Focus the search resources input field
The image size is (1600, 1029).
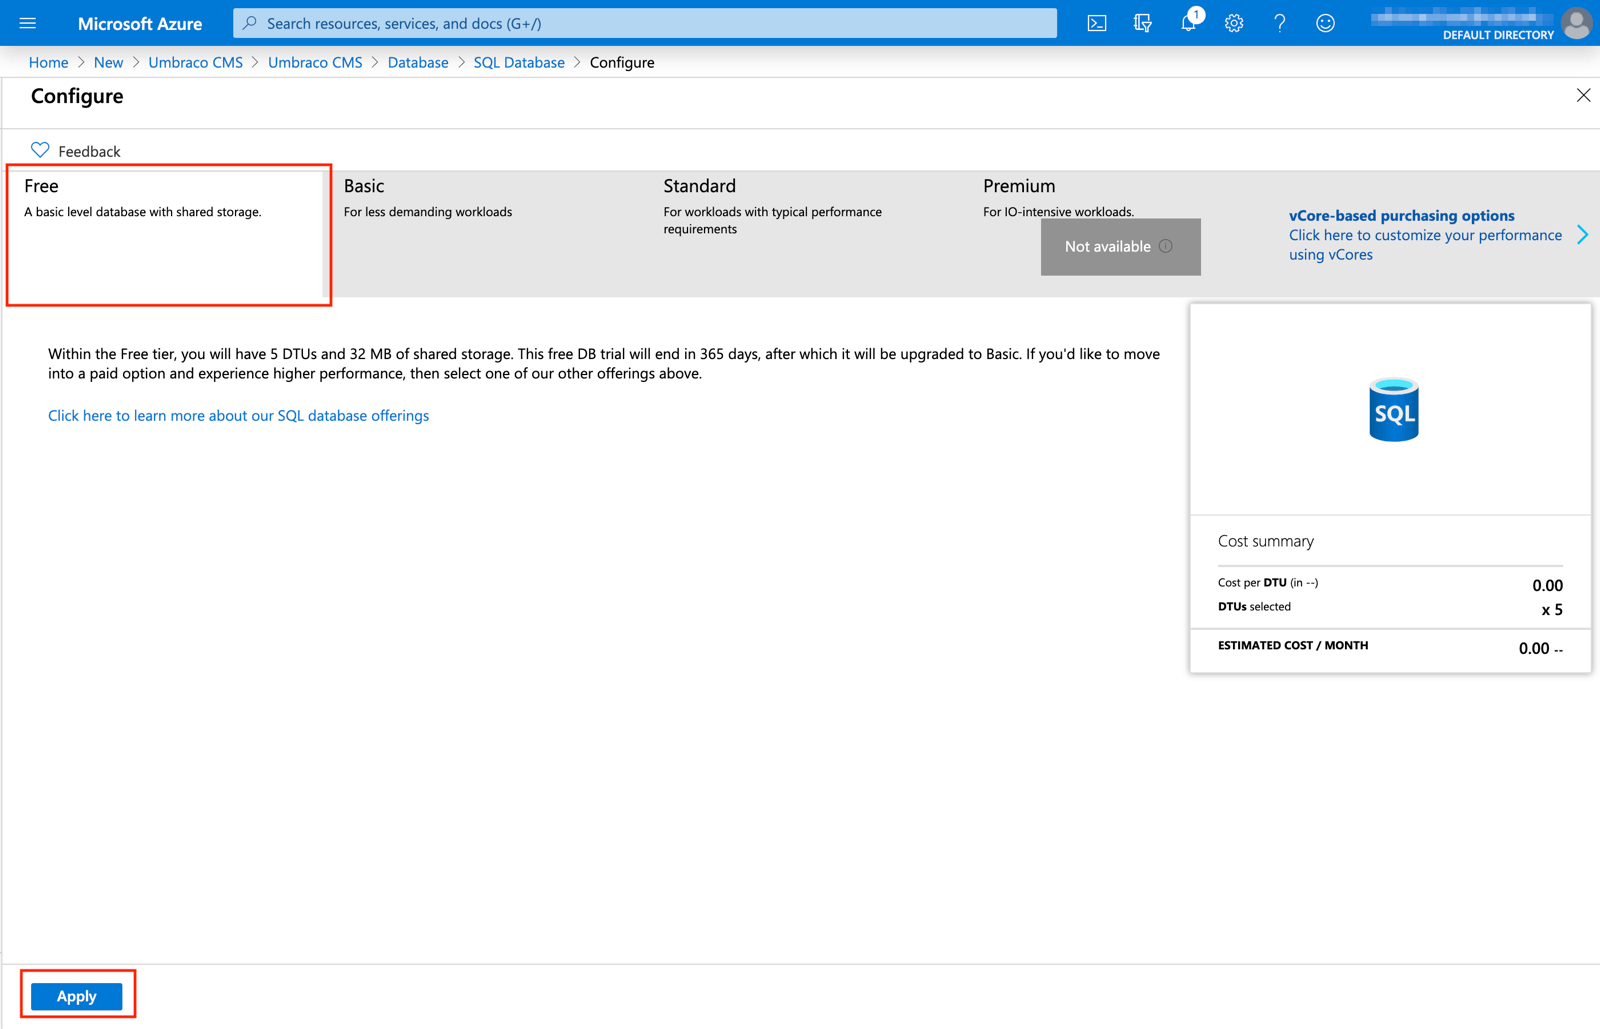[x=645, y=23]
